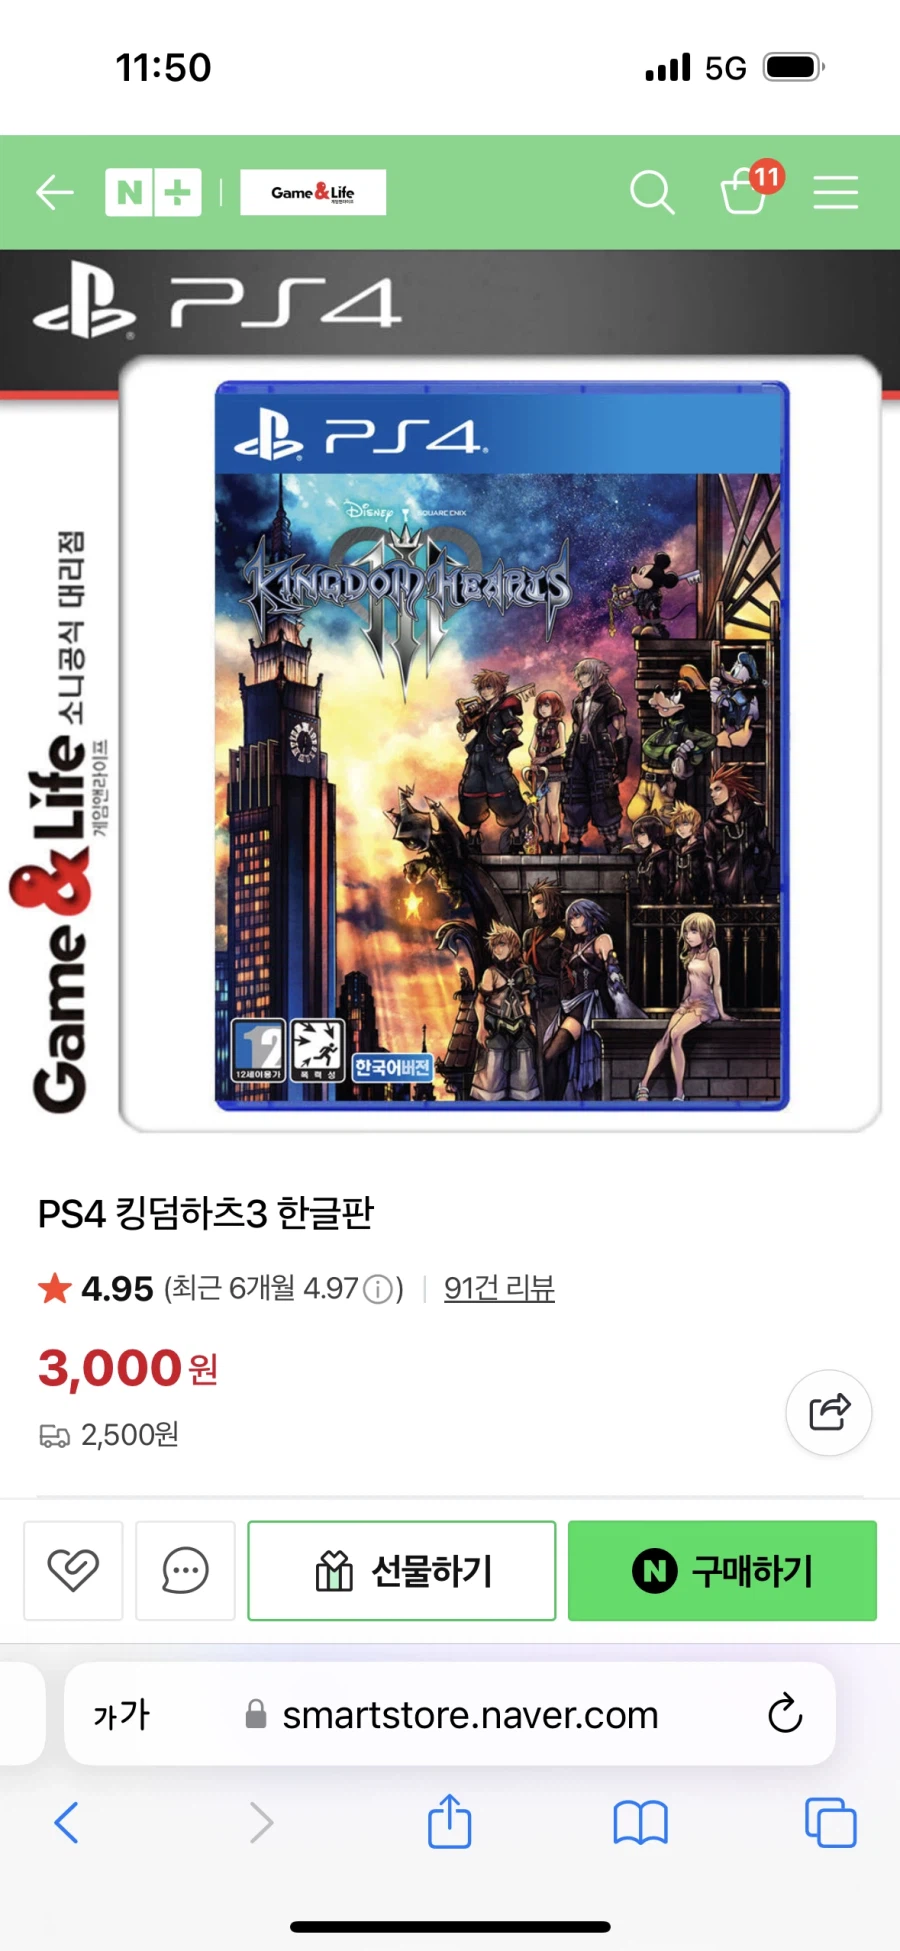Toggle the heart wishlist button
This screenshot has width=900, height=1951.
(73, 1570)
